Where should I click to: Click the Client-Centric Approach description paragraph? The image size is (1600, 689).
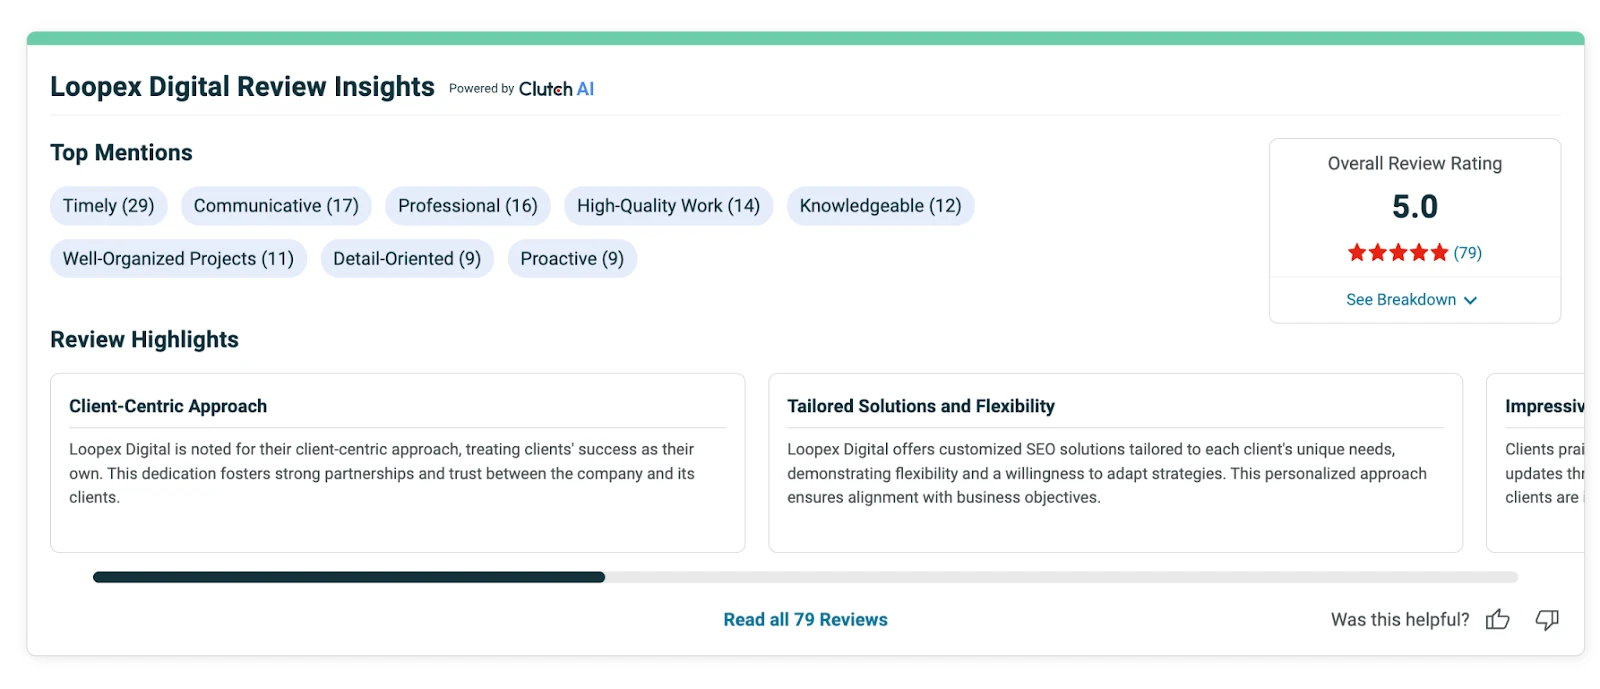(x=383, y=474)
